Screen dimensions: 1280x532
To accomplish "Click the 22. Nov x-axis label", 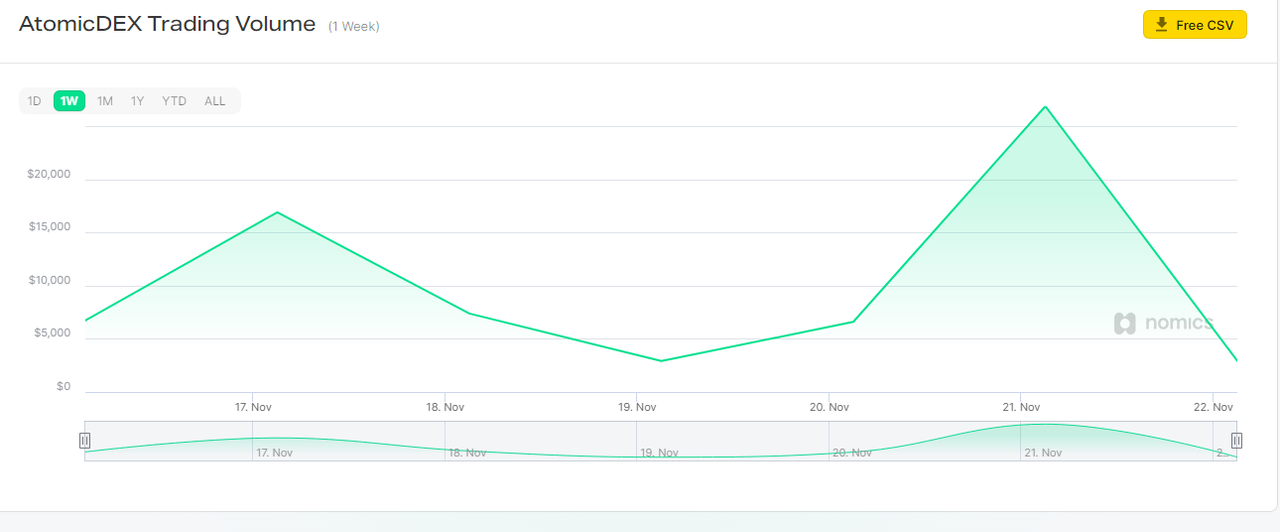I will (1213, 407).
